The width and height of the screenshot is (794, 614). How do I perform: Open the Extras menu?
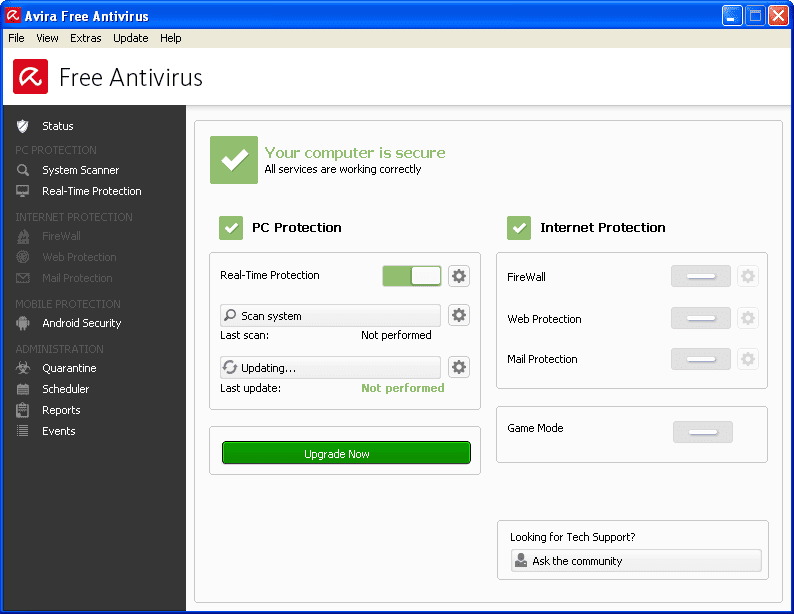[86, 38]
